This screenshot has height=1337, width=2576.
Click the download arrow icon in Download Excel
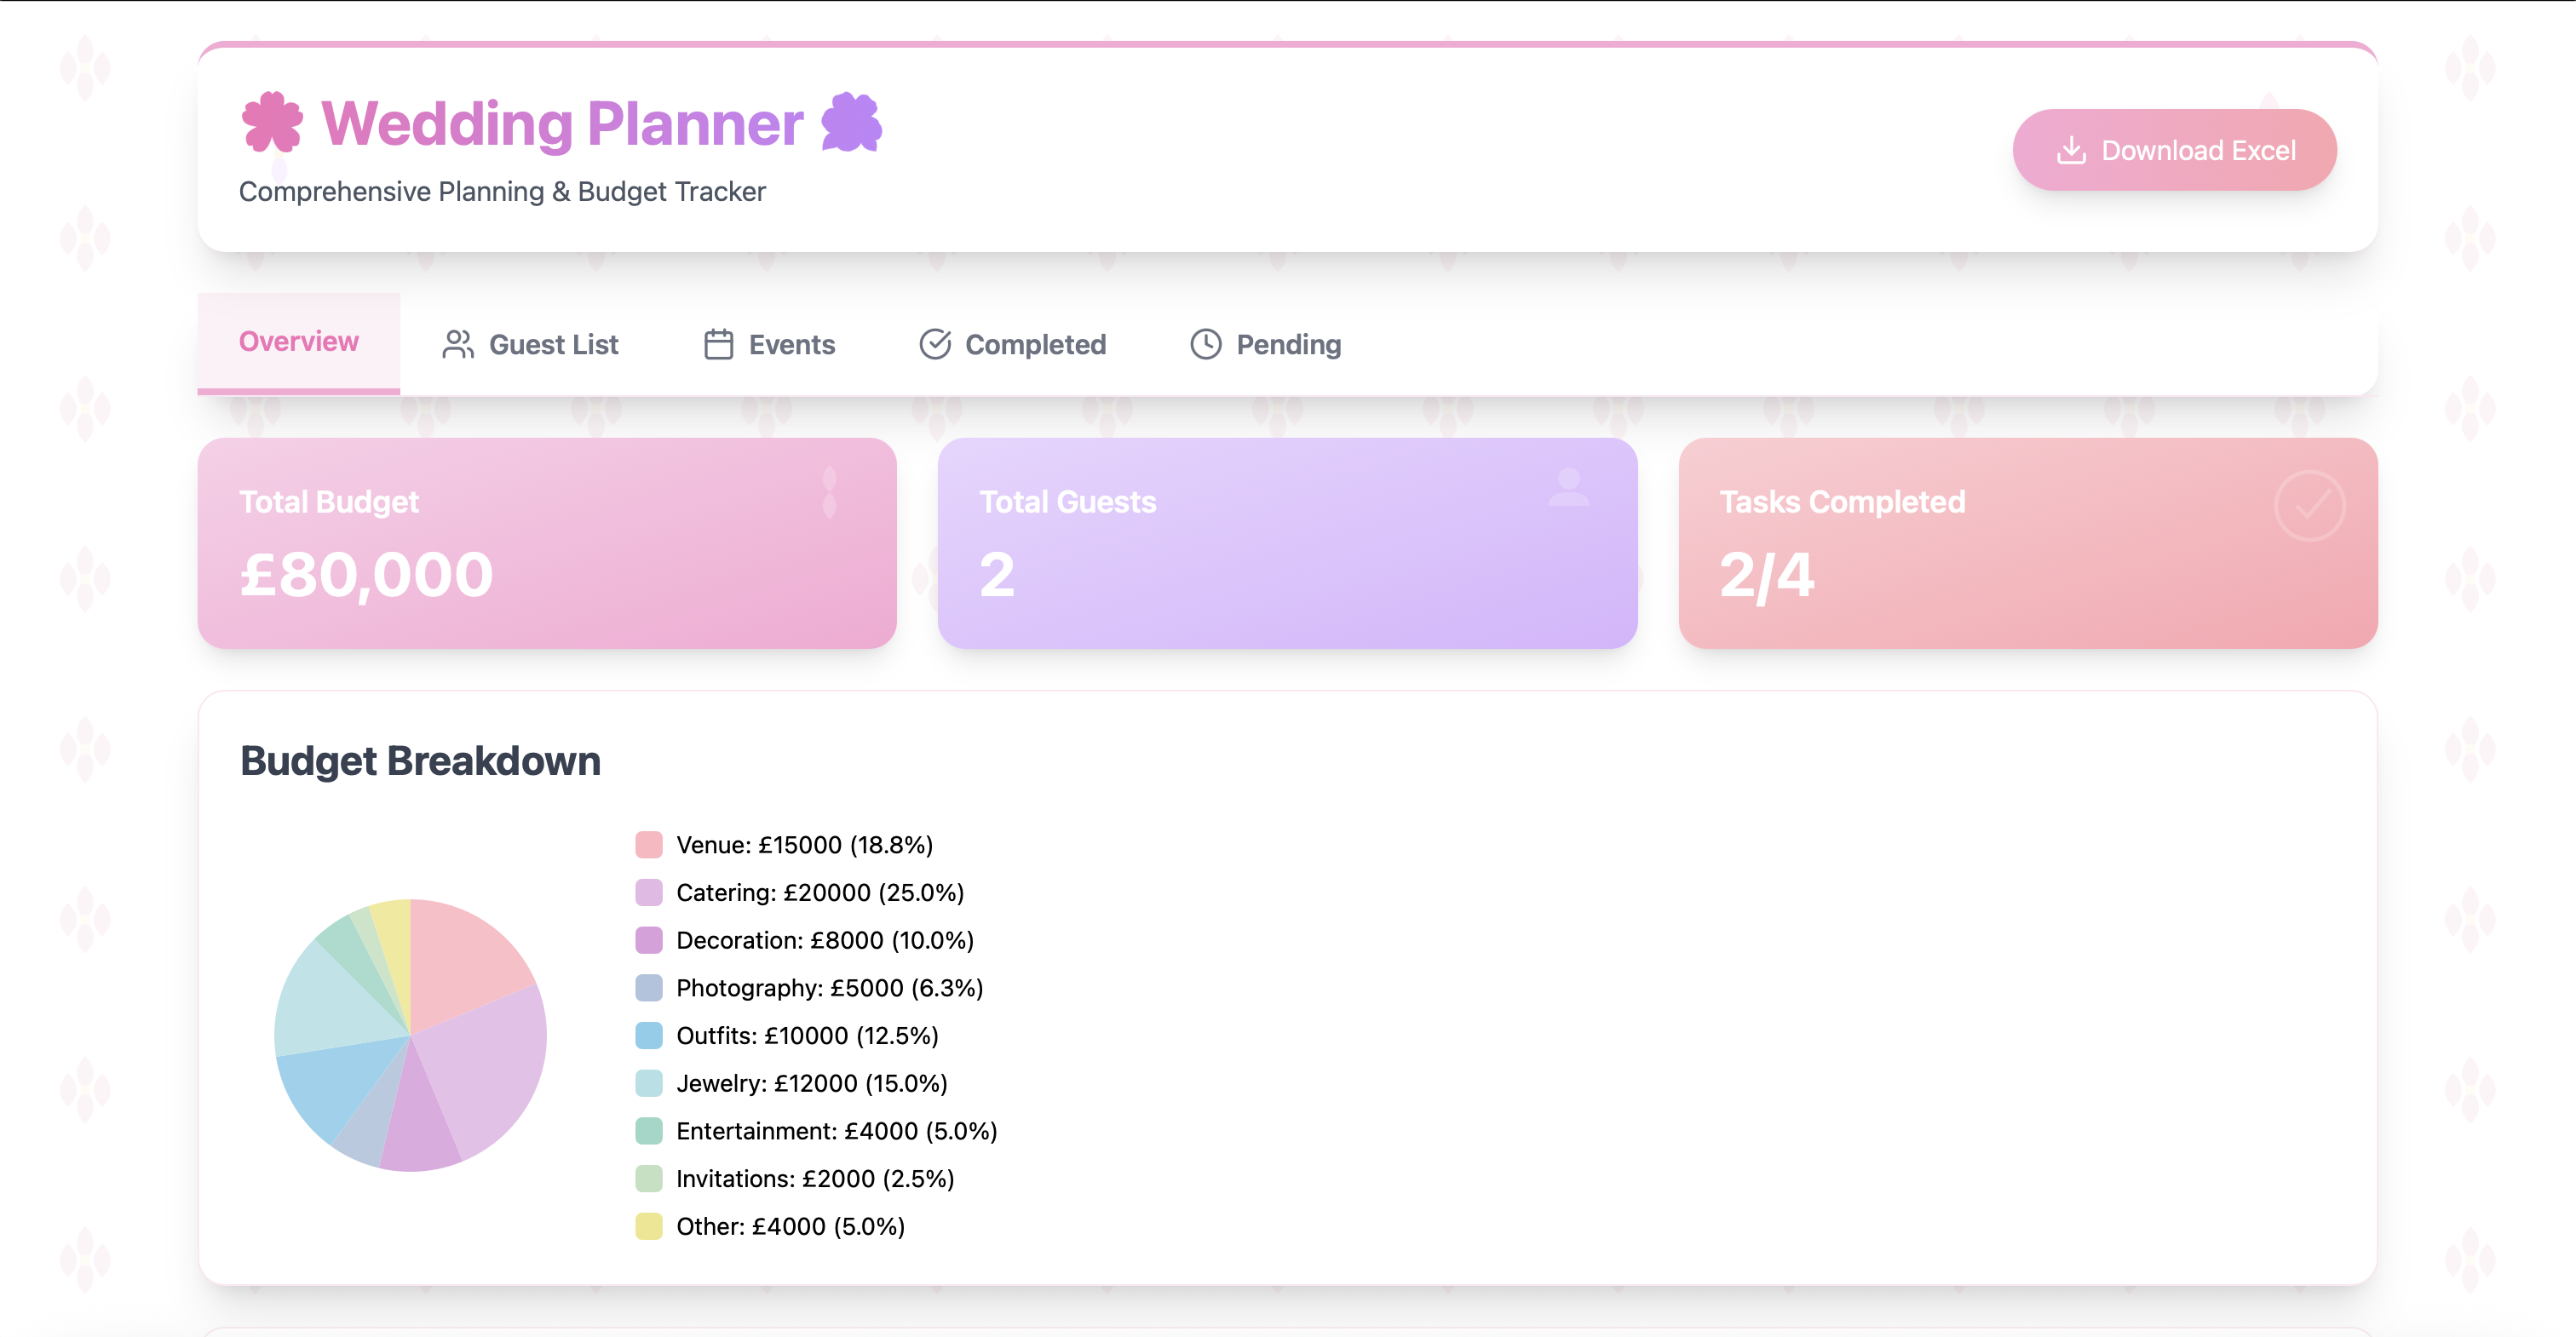click(2072, 149)
